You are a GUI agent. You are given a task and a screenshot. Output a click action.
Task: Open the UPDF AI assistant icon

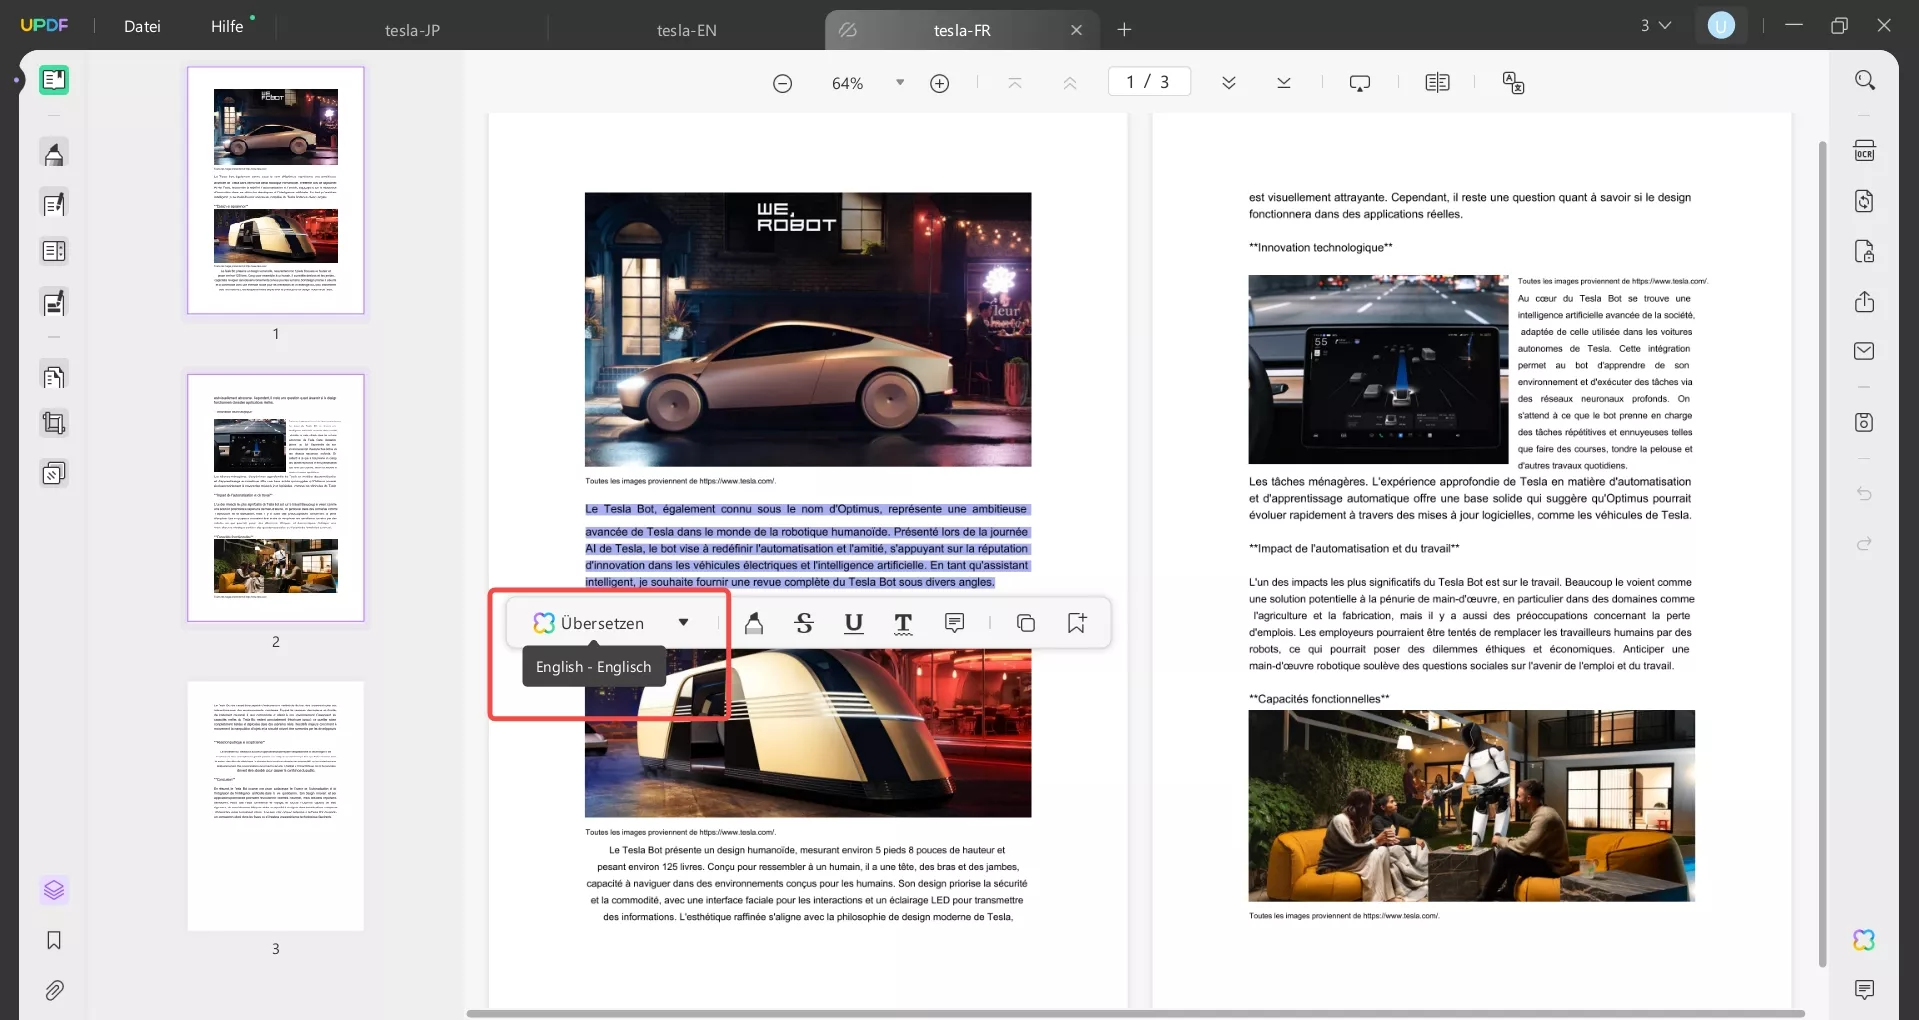coord(1864,940)
